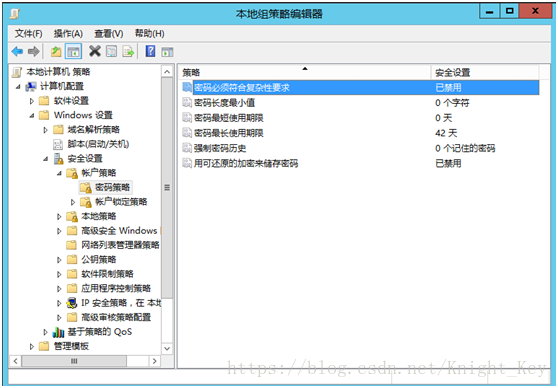Select 高级安全 Windows tree item
The height and width of the screenshot is (388, 558).
[119, 231]
